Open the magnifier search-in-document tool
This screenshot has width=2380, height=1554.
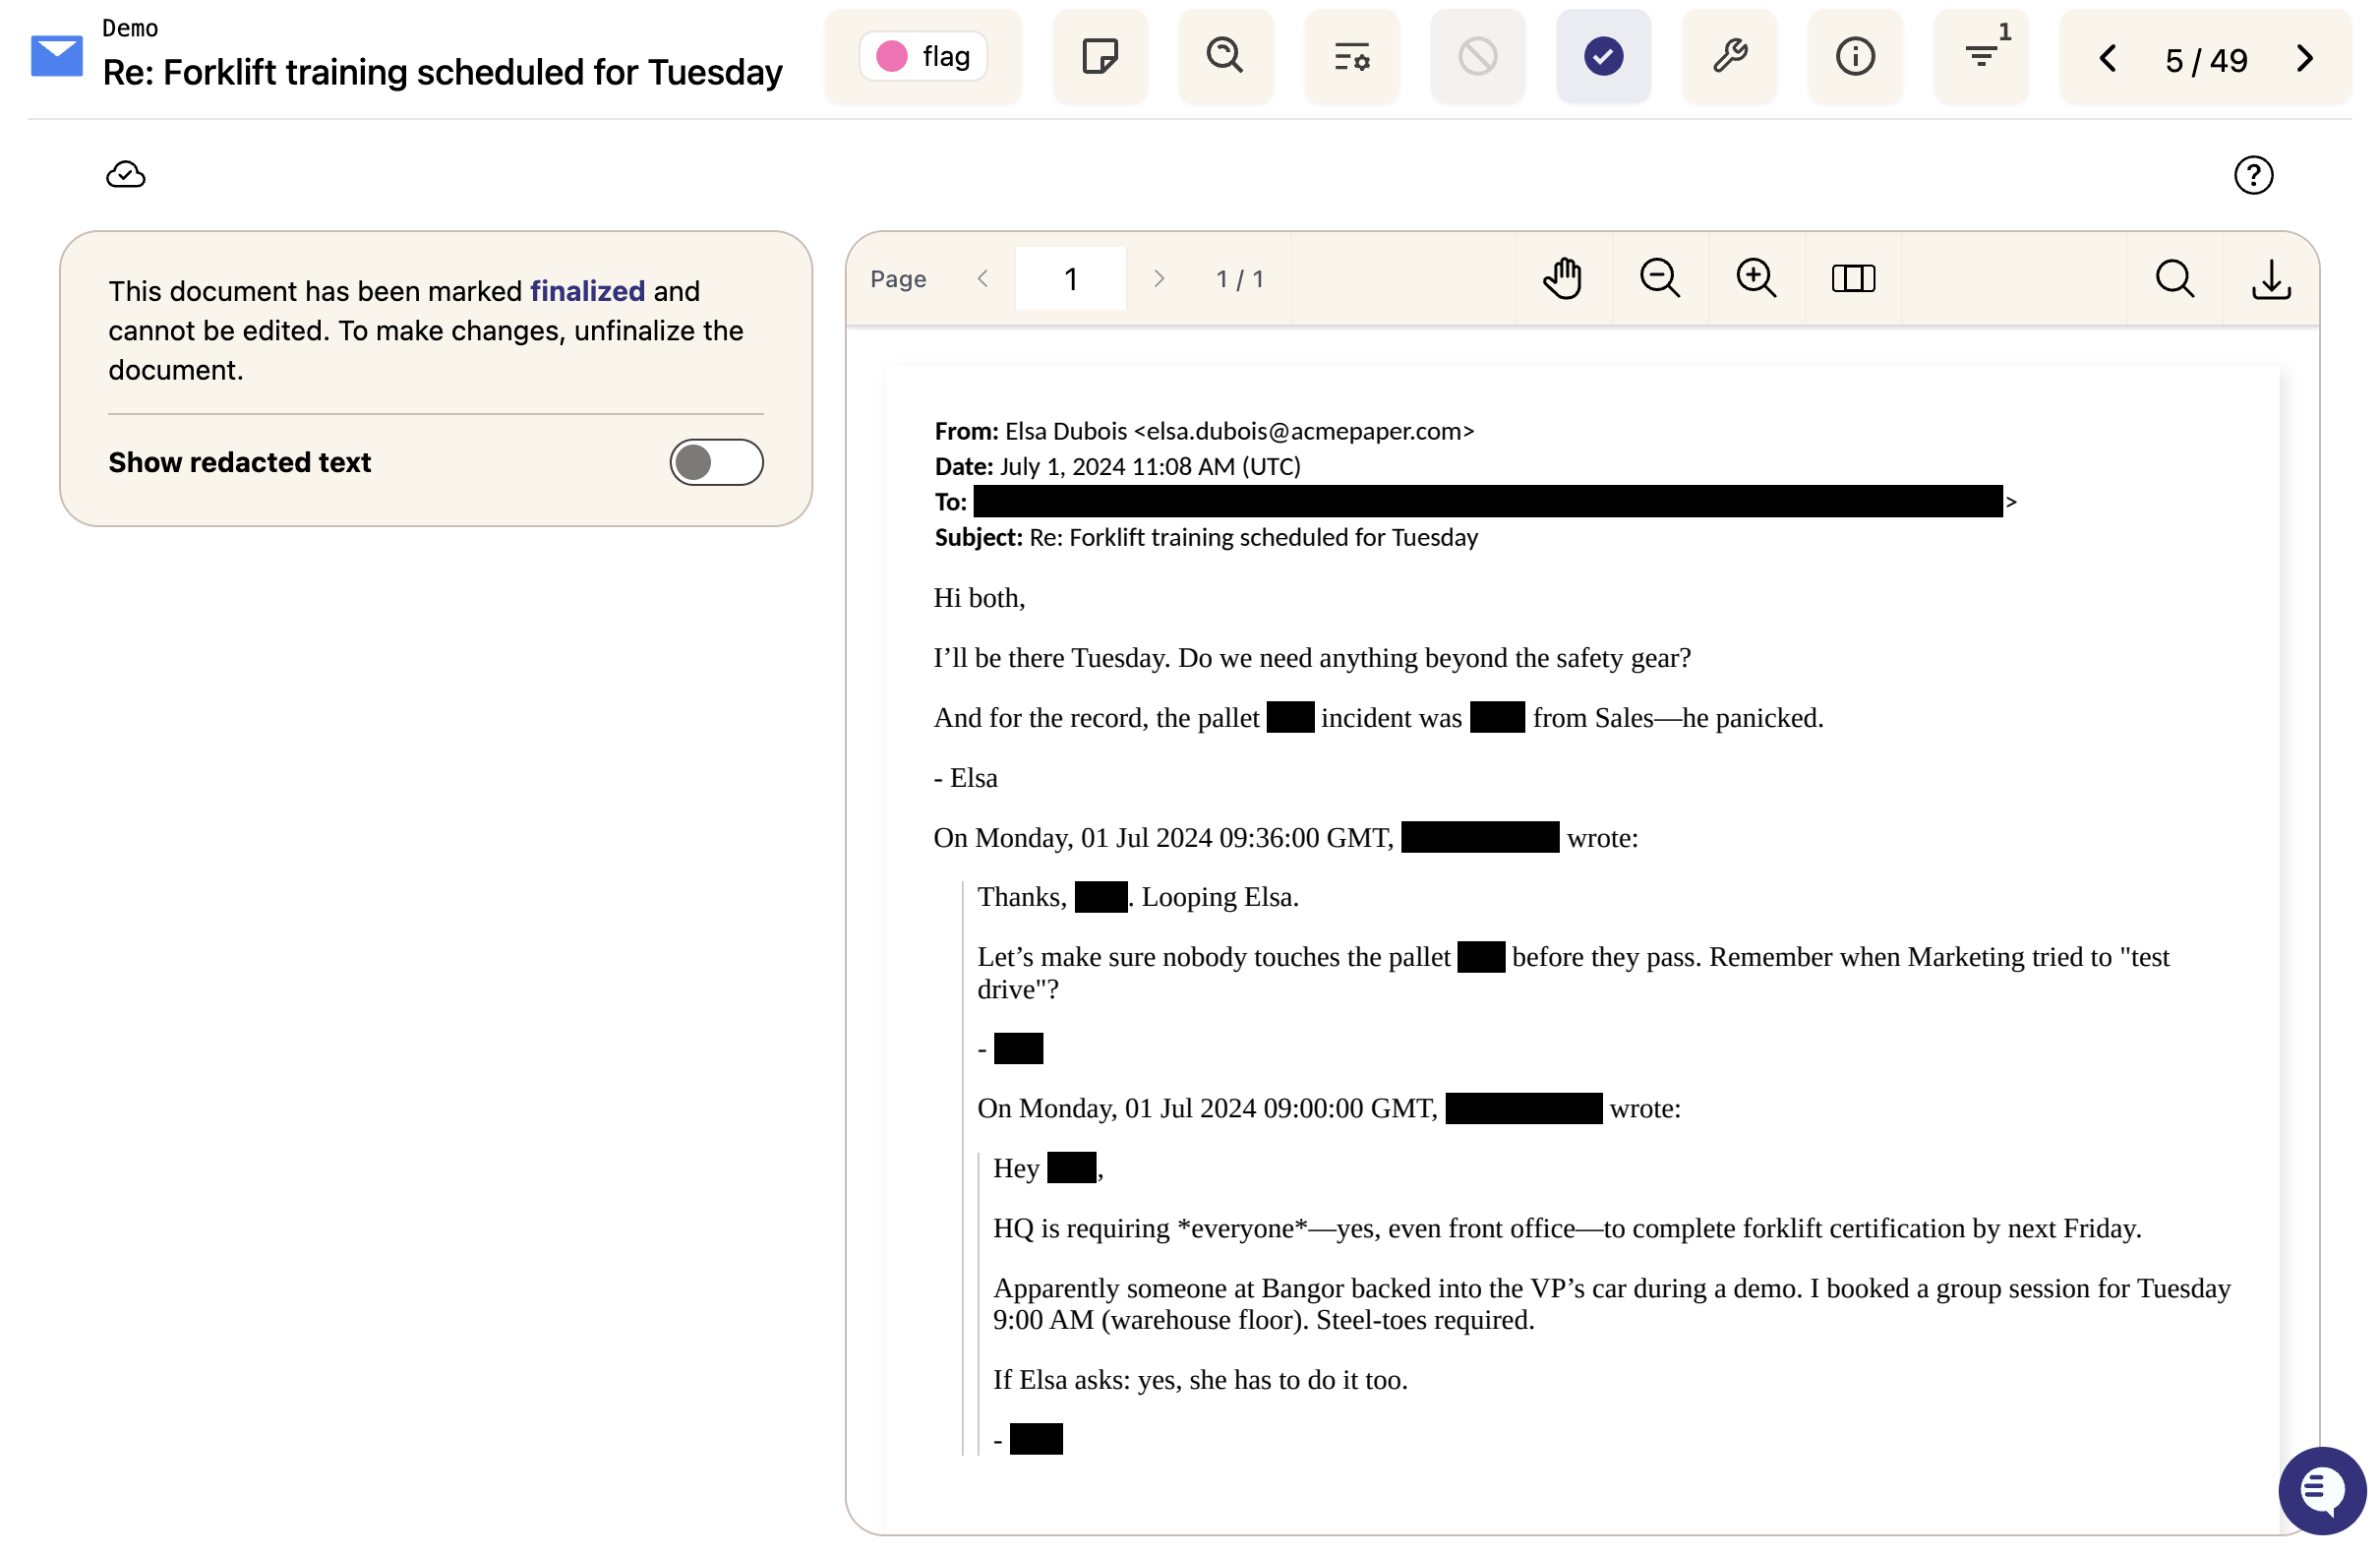click(x=1225, y=56)
